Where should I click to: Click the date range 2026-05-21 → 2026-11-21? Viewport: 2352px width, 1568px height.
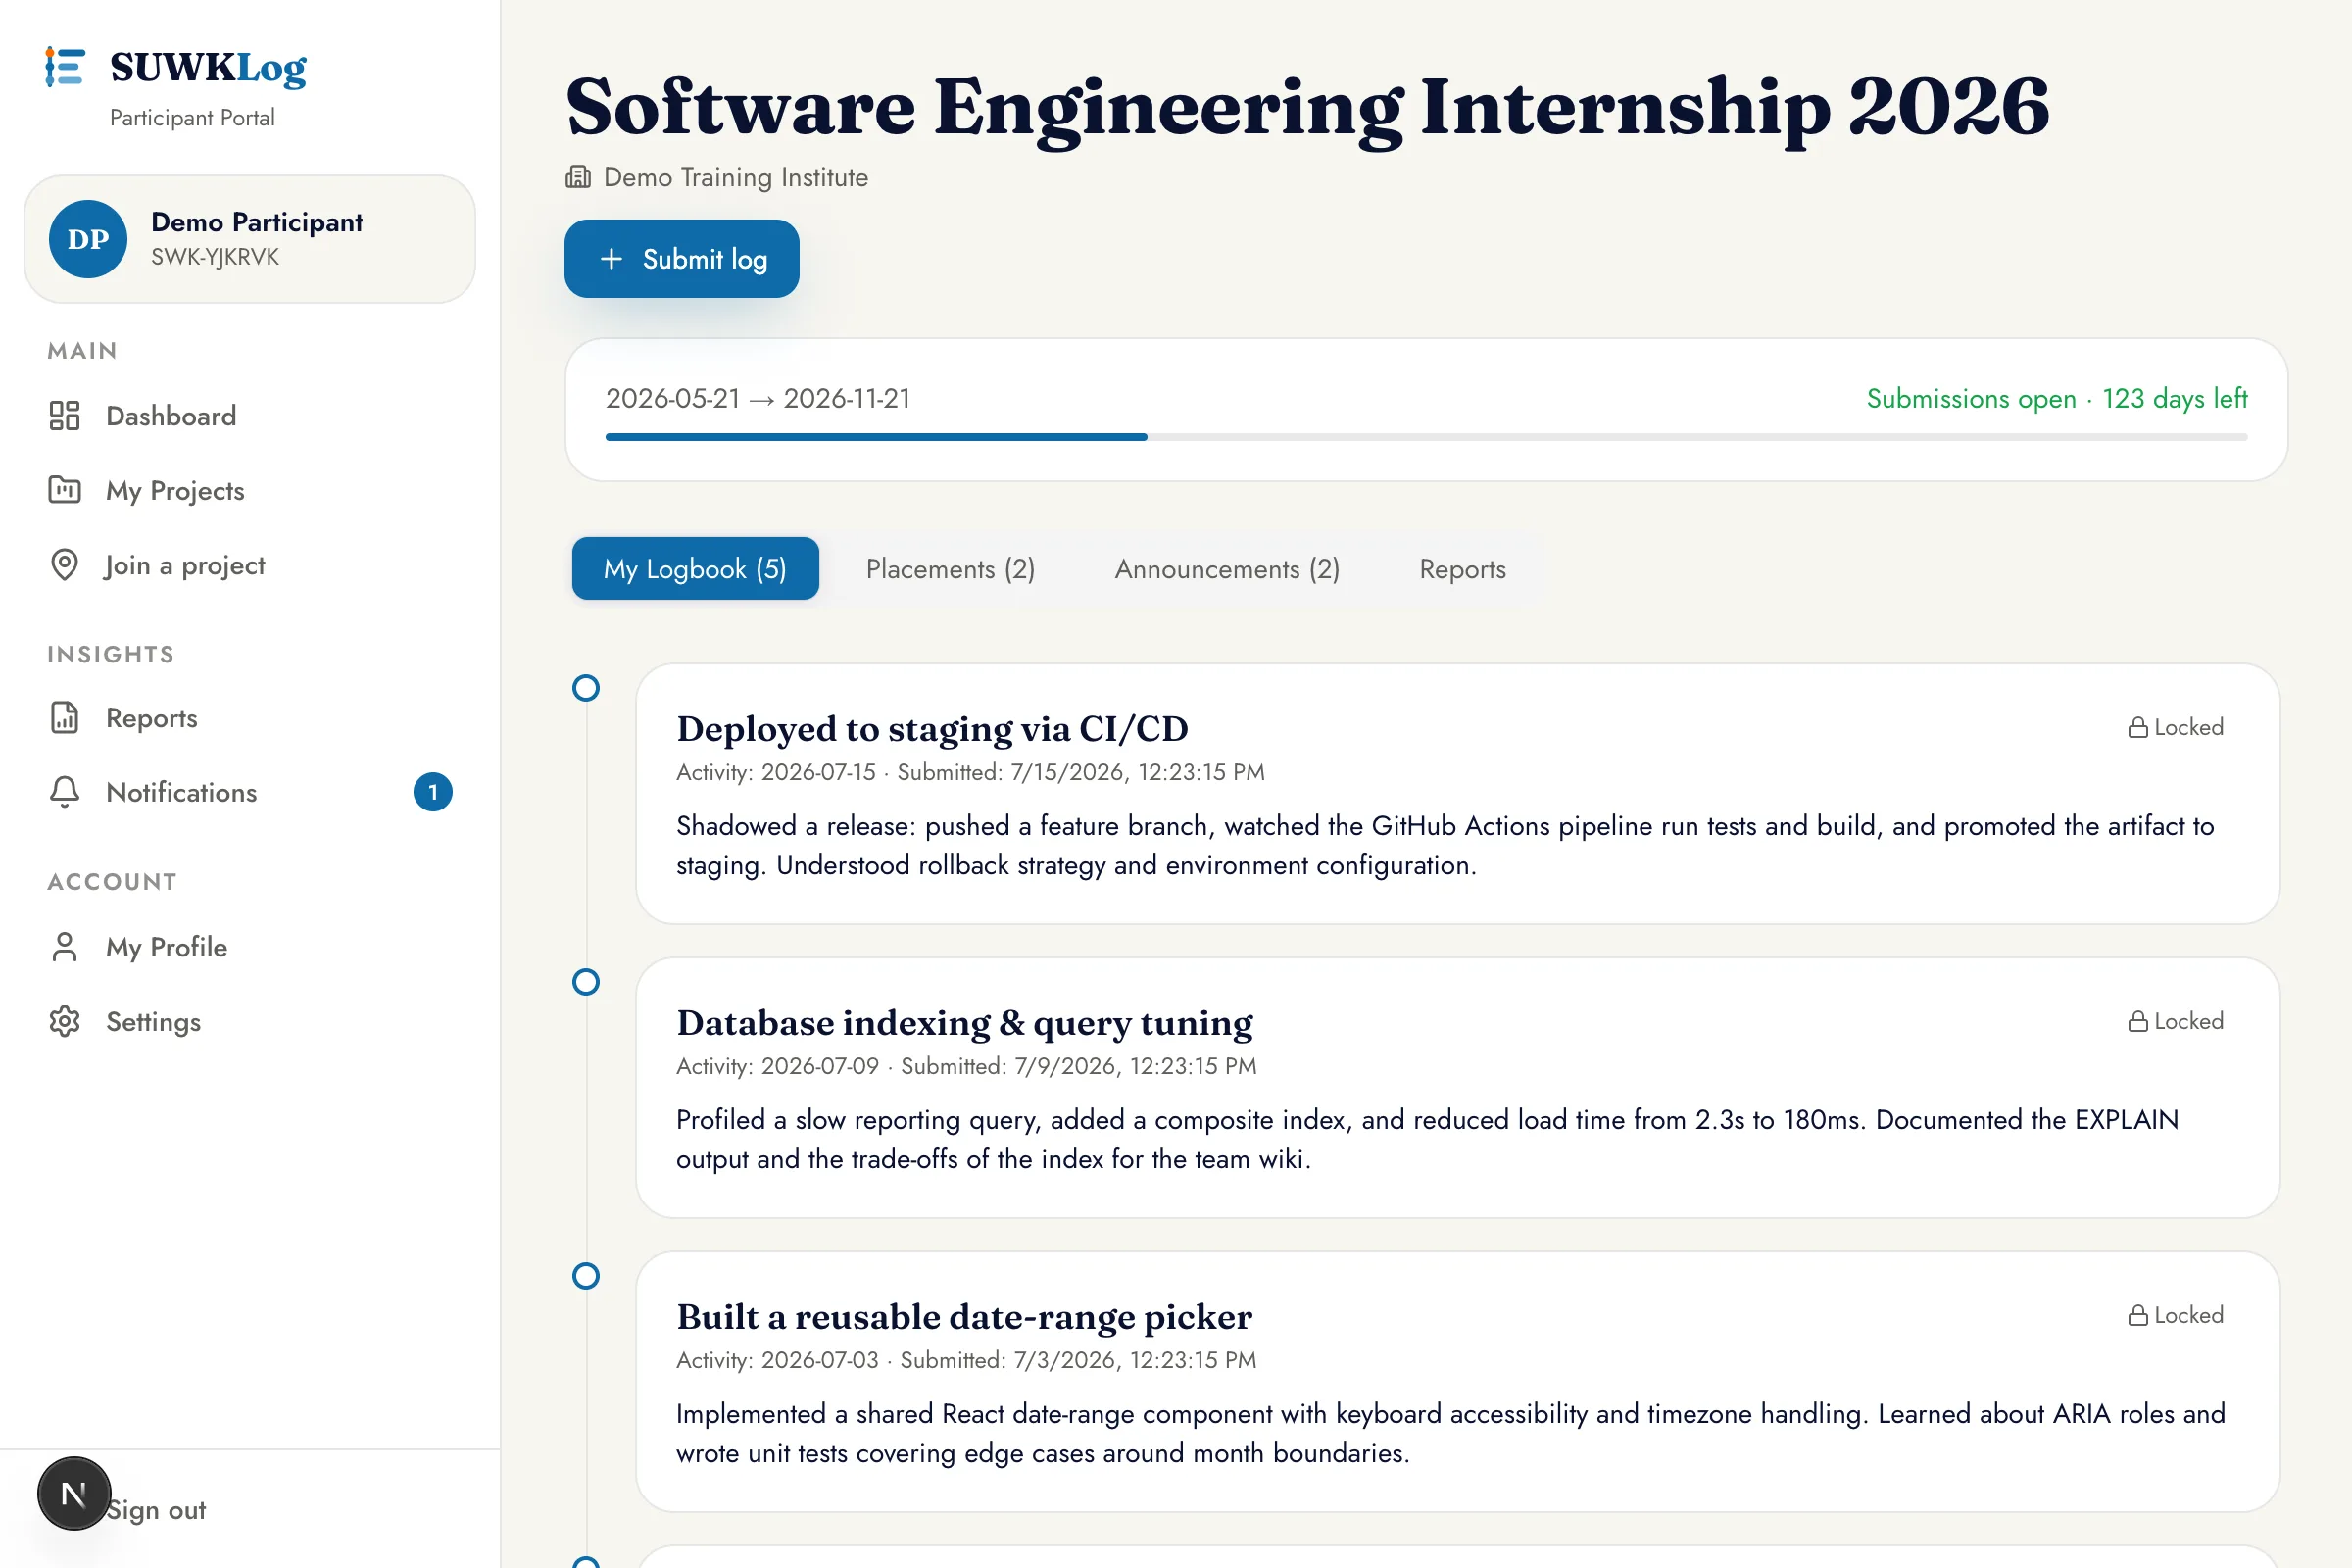coord(758,398)
